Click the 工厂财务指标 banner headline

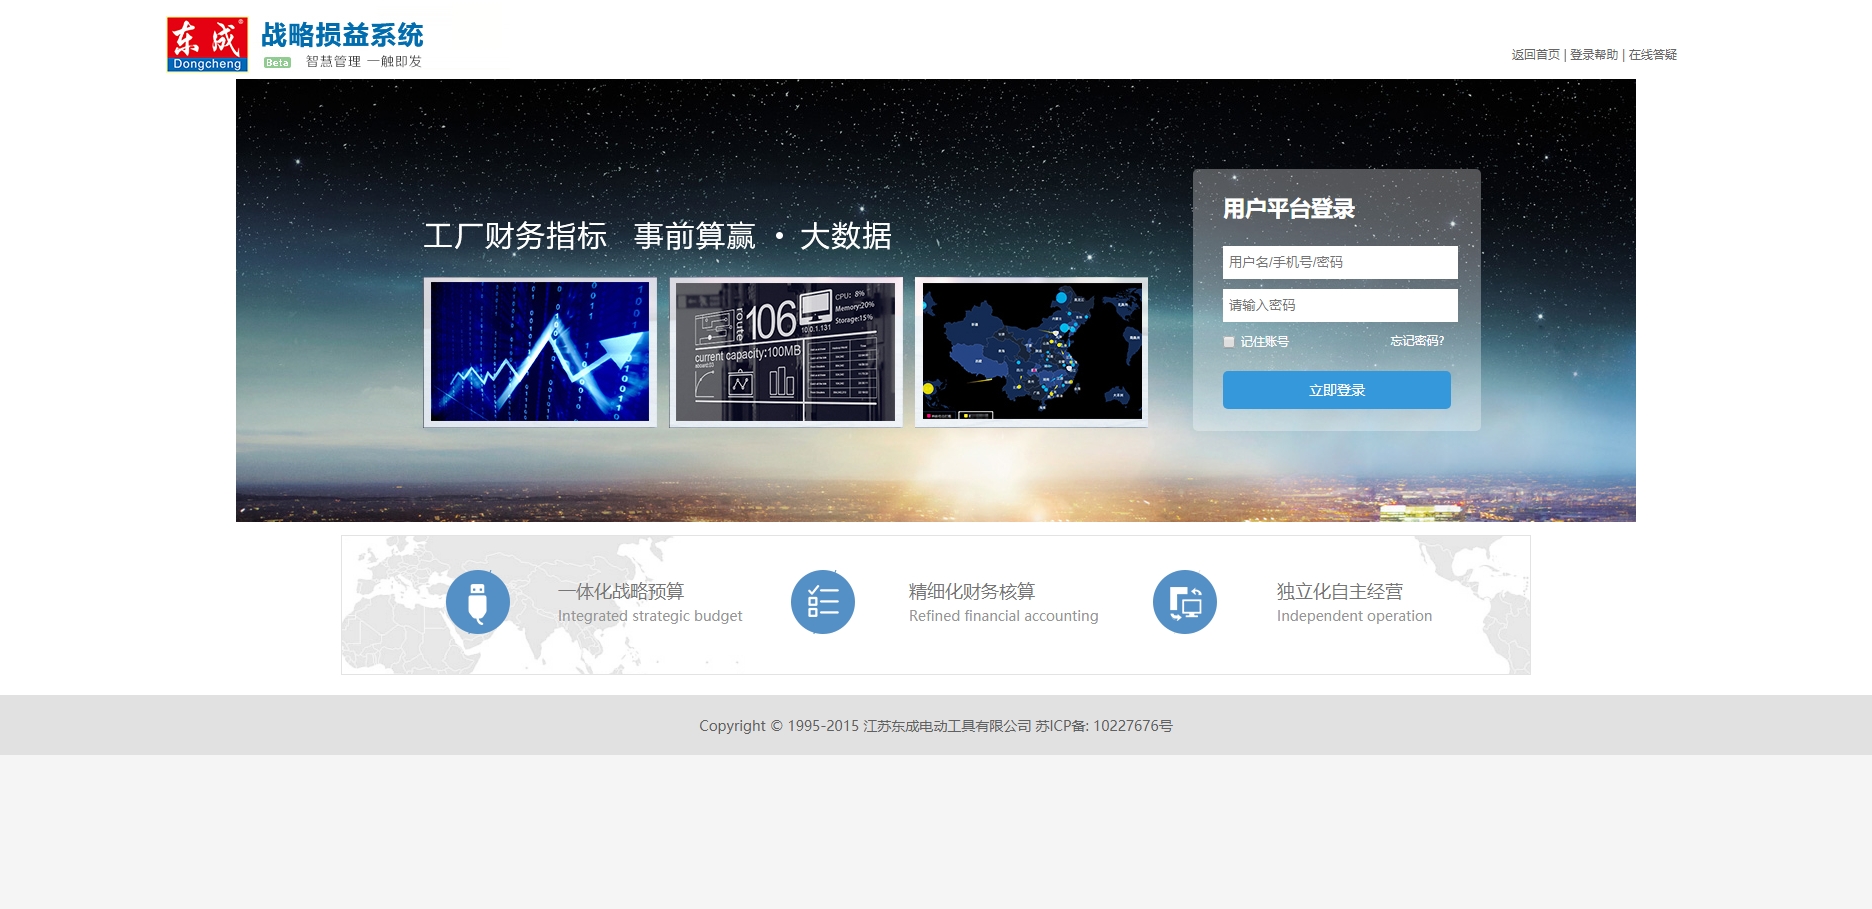click(x=515, y=236)
